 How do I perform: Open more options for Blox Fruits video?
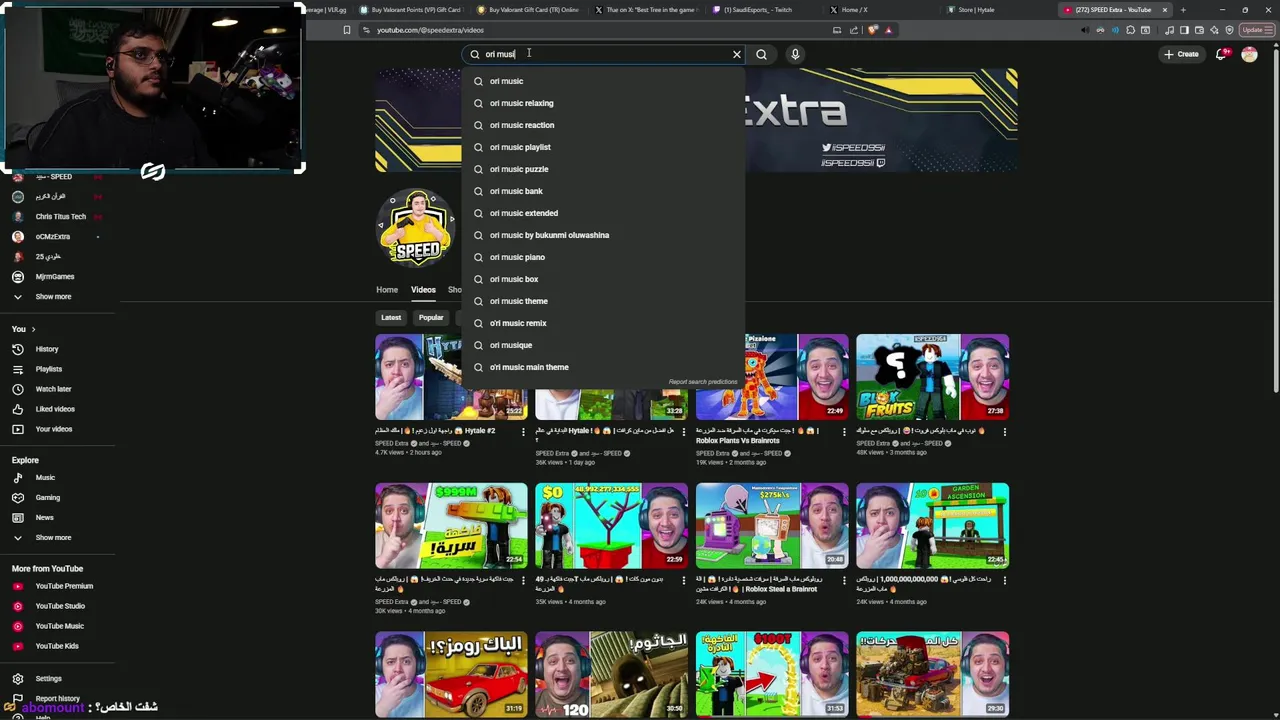point(1004,432)
